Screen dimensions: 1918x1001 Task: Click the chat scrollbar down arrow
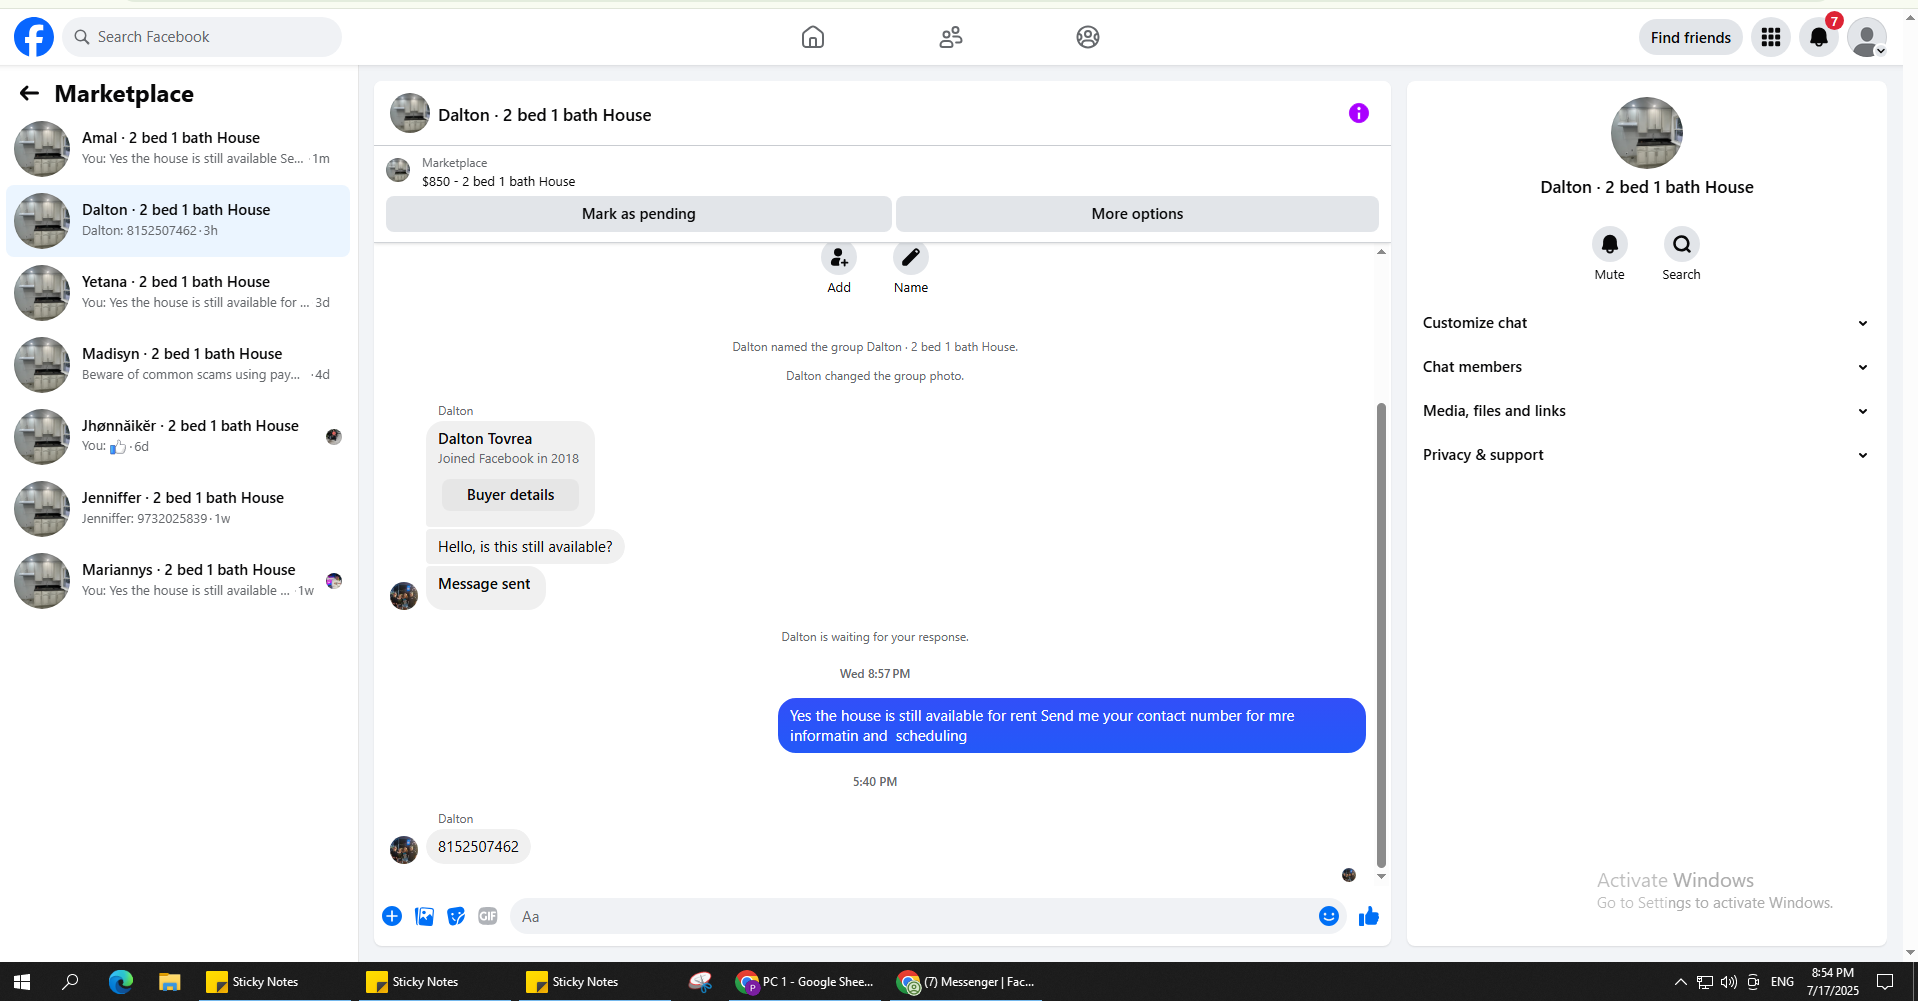click(1381, 877)
